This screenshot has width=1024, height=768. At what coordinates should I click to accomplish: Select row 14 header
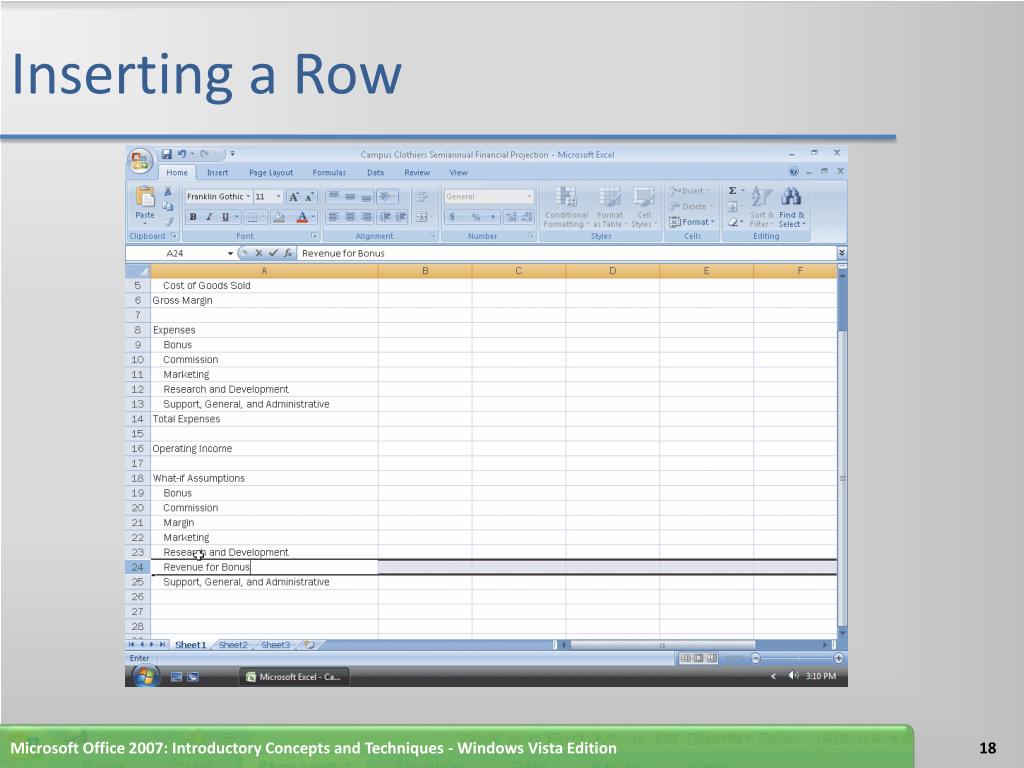click(x=137, y=419)
